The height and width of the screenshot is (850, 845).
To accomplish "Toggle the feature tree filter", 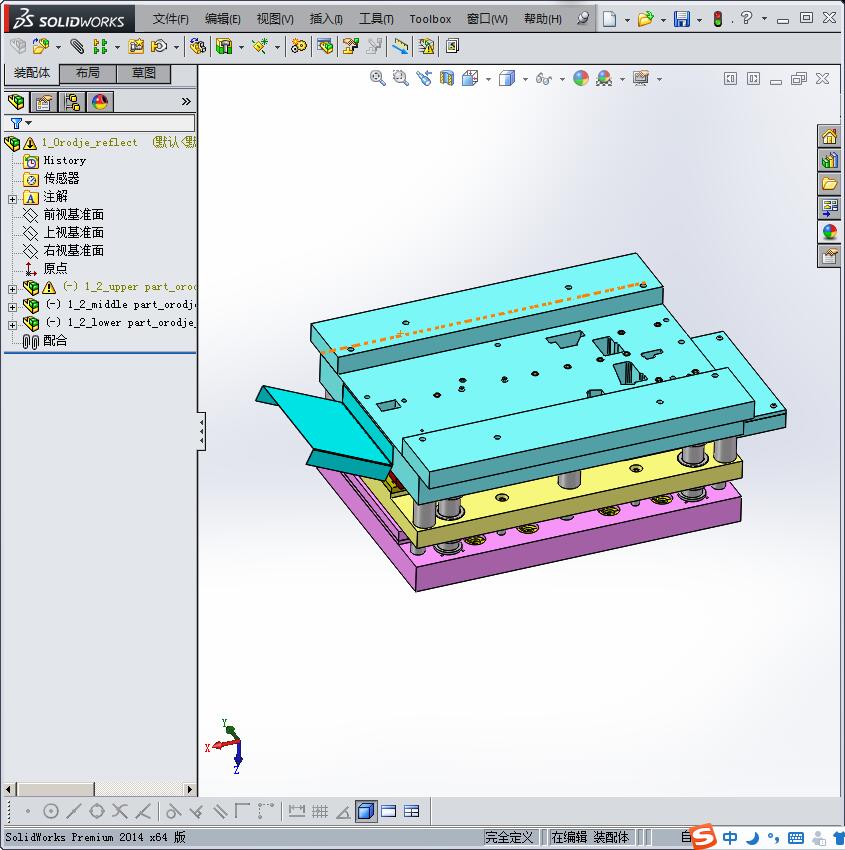I will (14, 122).
